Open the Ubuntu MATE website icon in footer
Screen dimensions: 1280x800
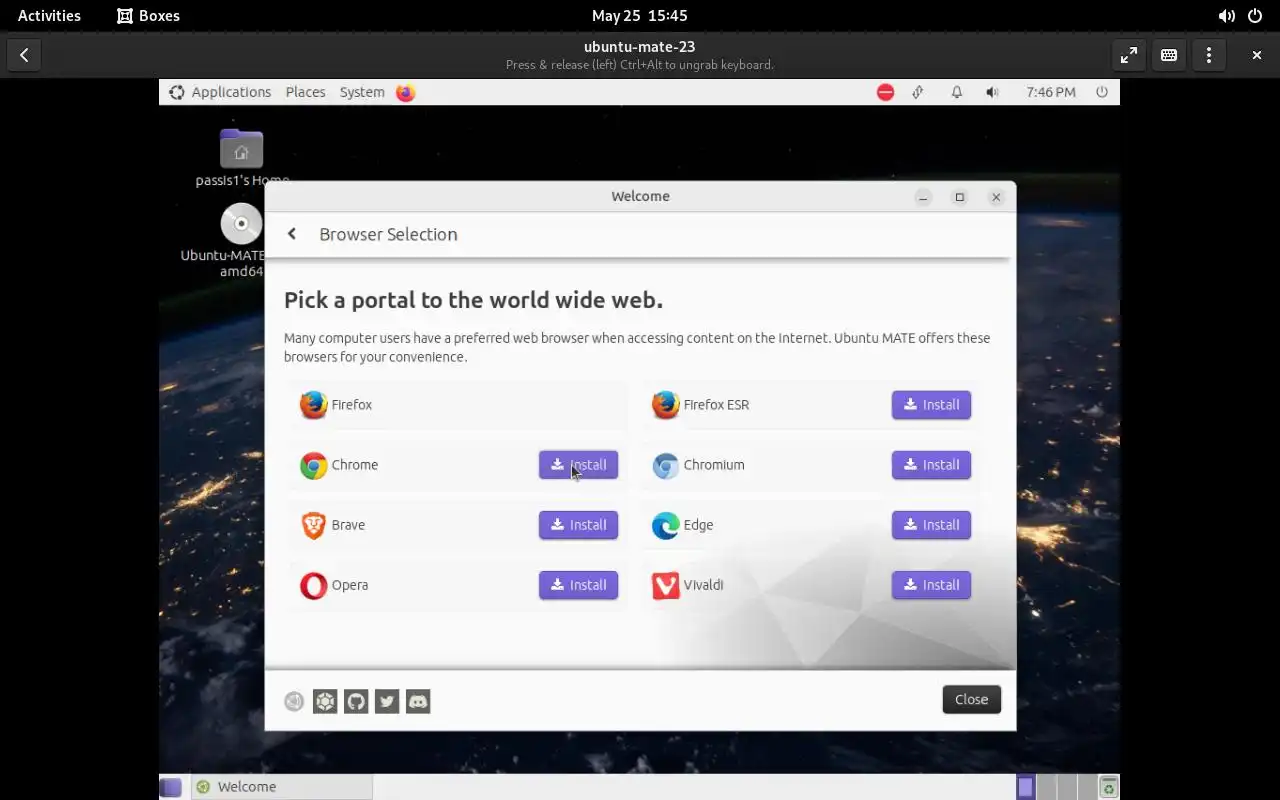(325, 701)
